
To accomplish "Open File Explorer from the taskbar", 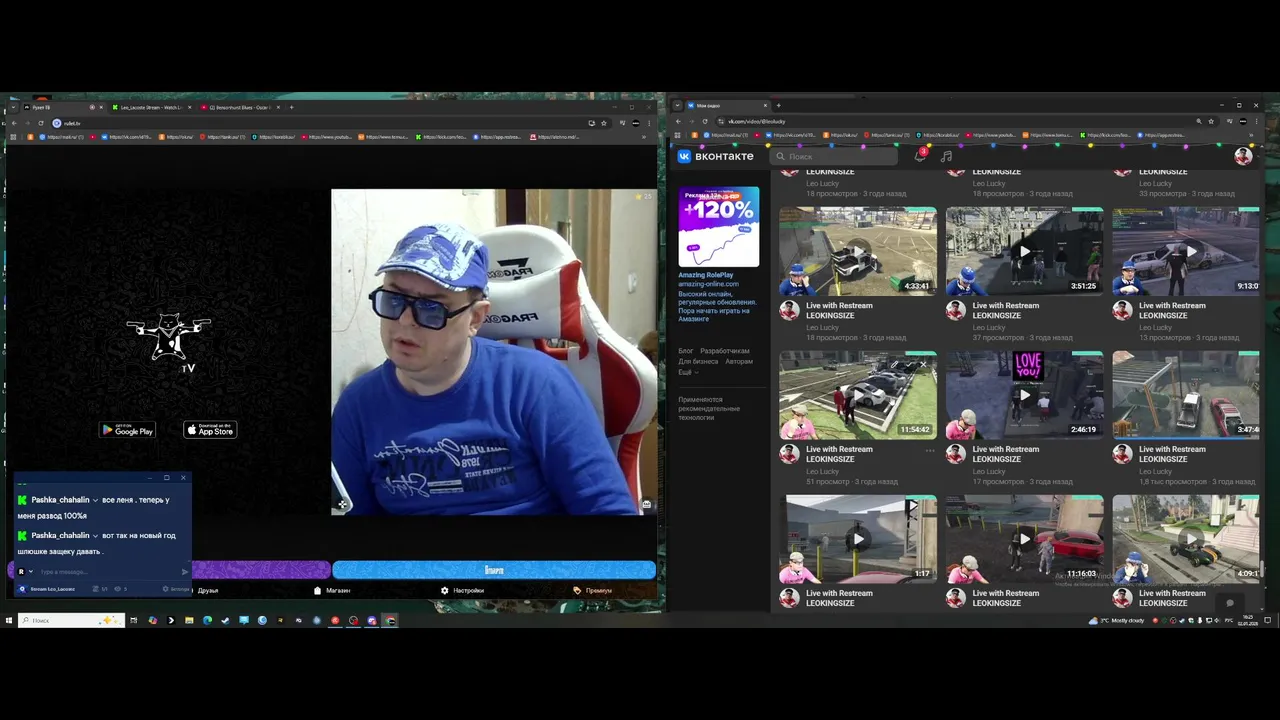I will (189, 620).
